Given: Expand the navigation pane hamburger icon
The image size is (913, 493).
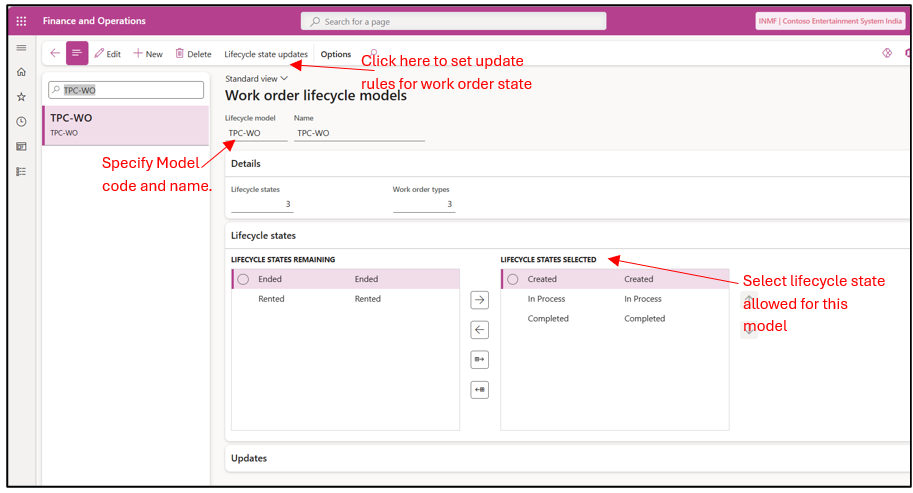Looking at the screenshot, I should (x=22, y=48).
